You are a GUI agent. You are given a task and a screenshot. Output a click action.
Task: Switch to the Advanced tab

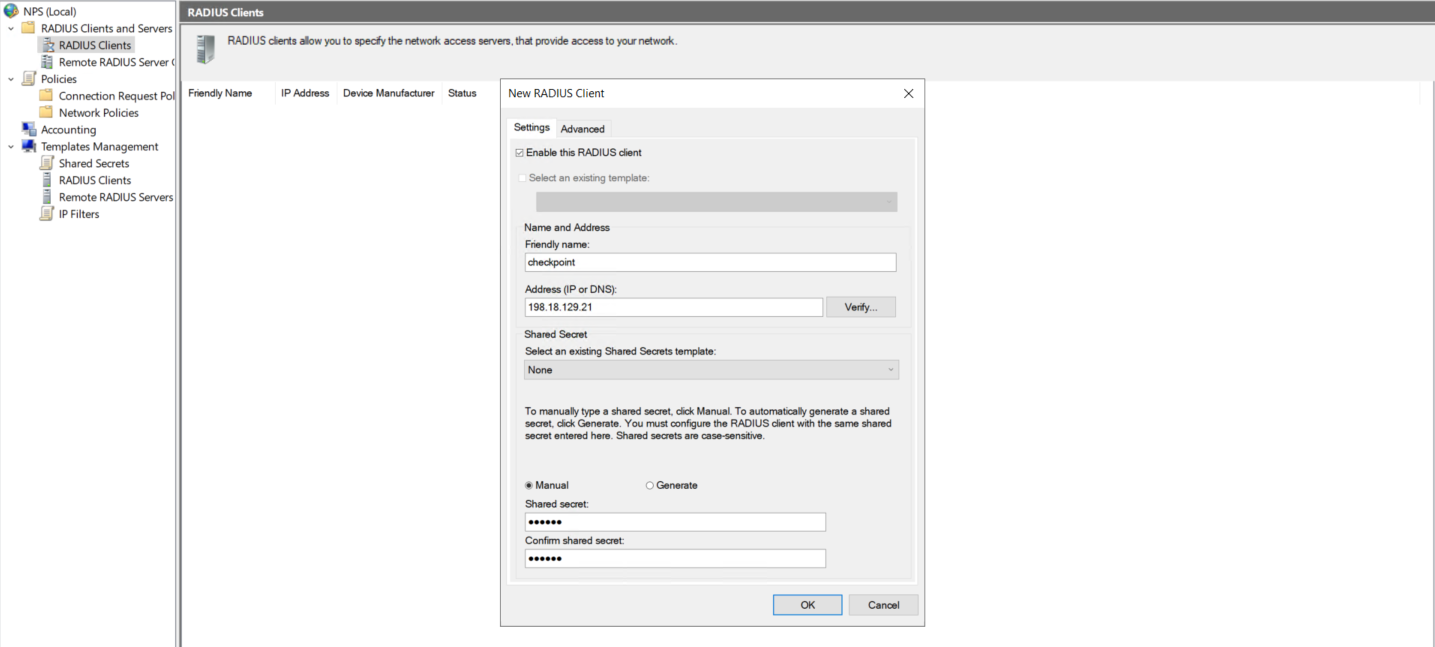pos(582,129)
